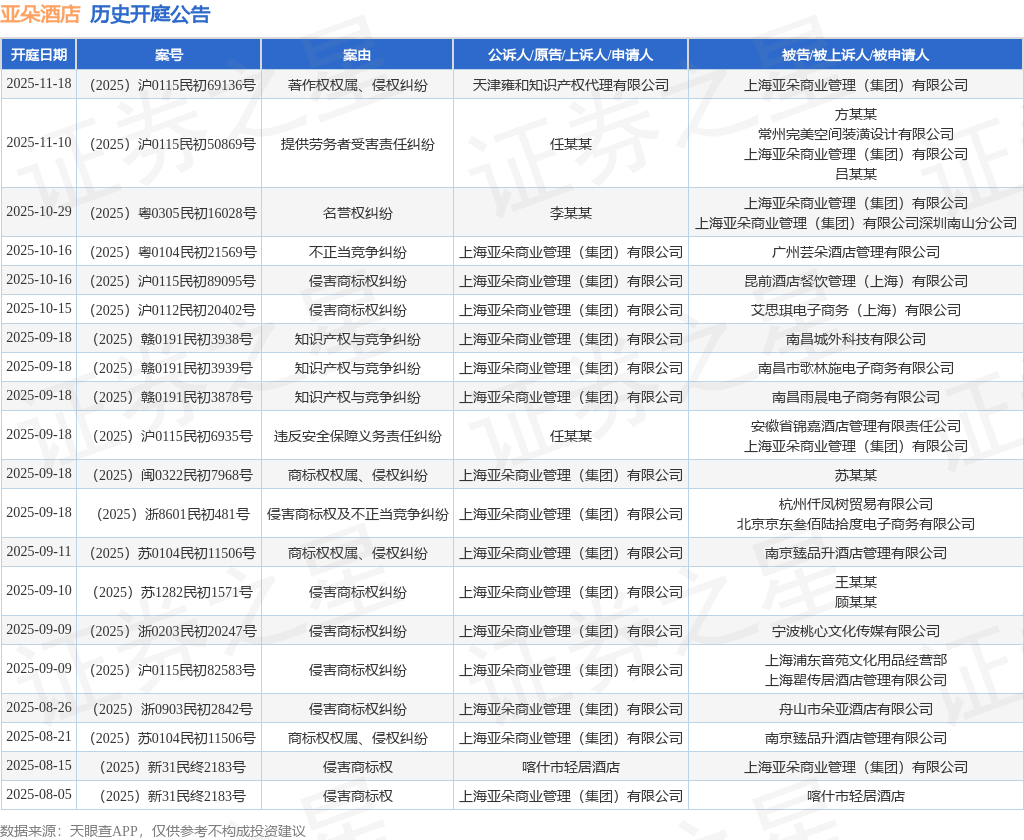Click plaintiff 李某某
The image size is (1024, 840).
[x=571, y=213]
